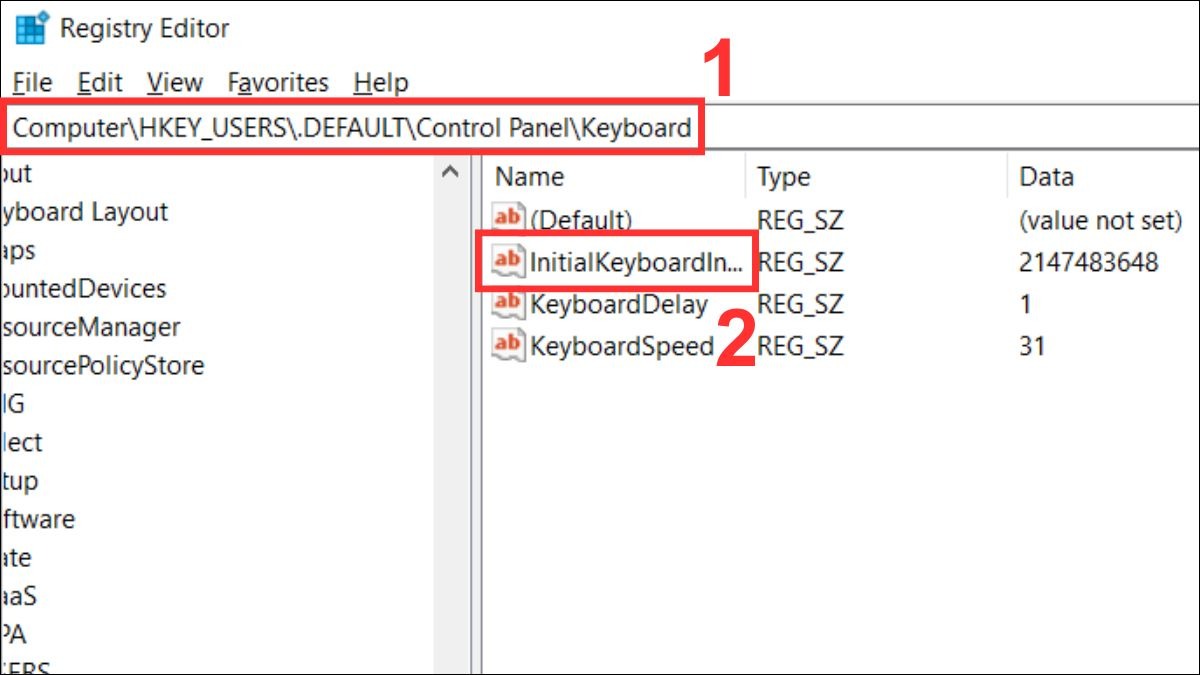This screenshot has width=1200, height=675.
Task: Select the 'ountedDevices' tree key
Action: (83, 289)
